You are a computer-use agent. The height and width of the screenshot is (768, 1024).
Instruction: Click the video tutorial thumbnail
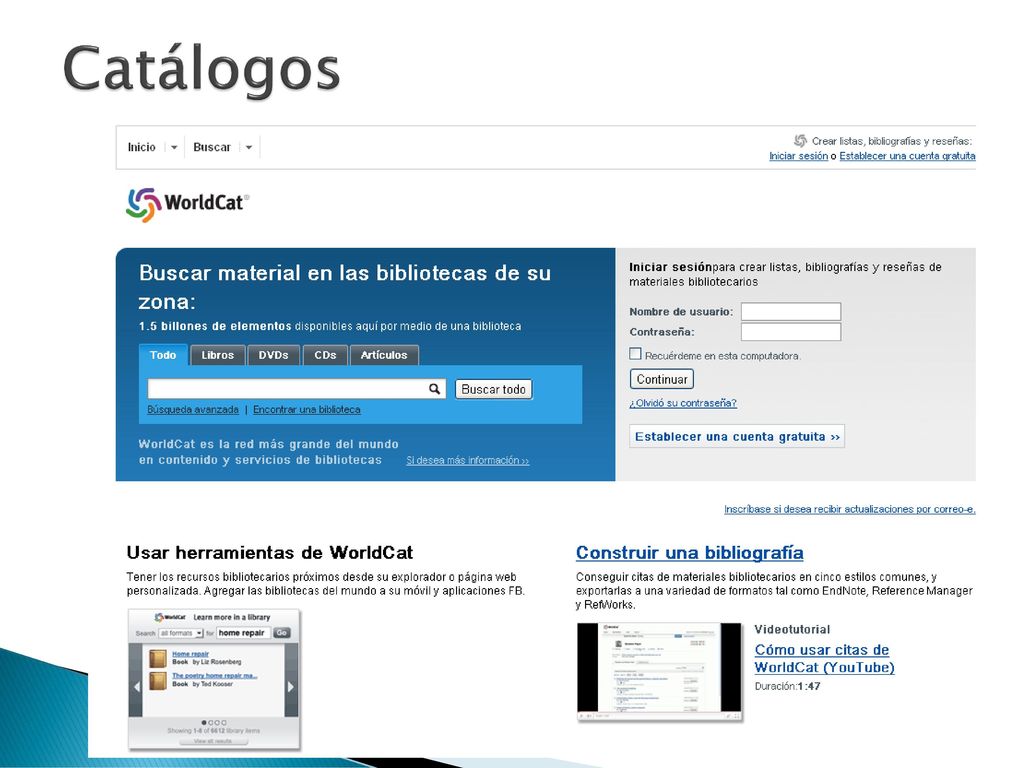click(x=660, y=671)
